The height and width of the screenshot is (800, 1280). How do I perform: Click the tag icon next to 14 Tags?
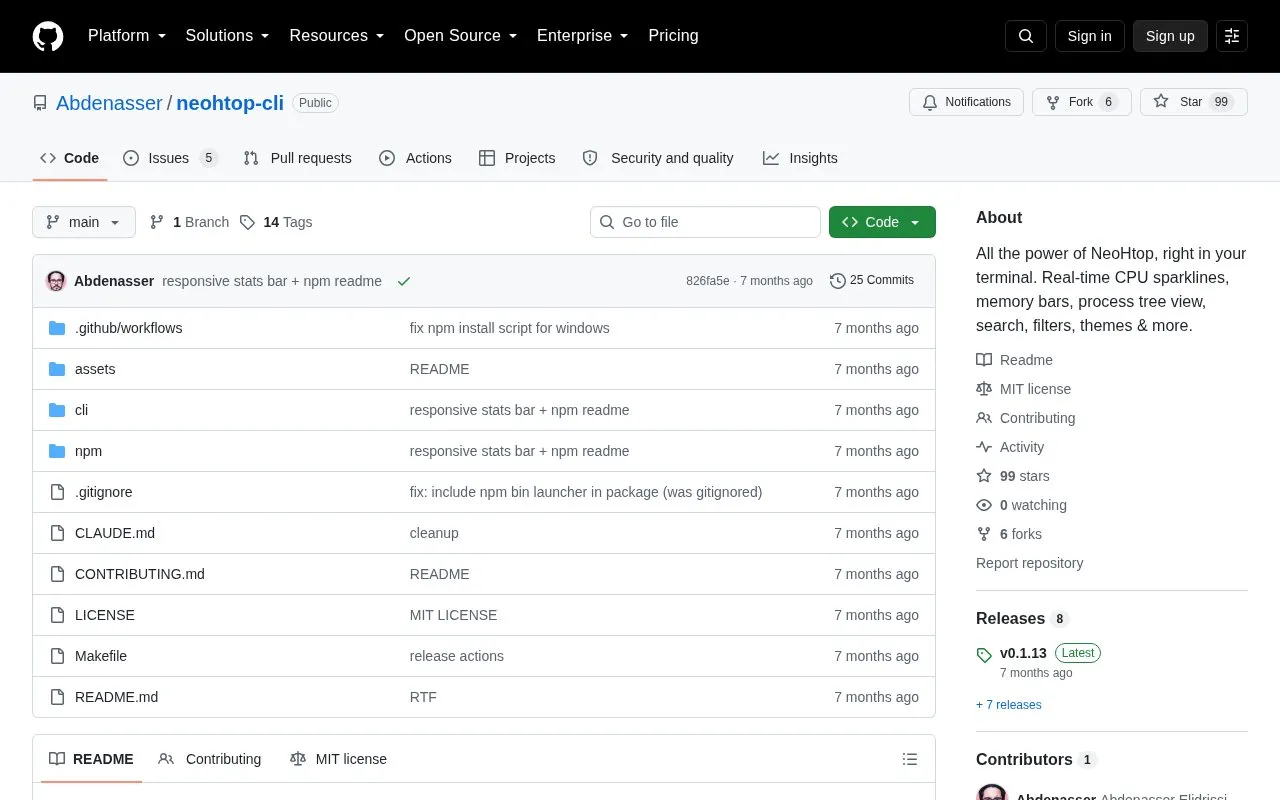247,222
